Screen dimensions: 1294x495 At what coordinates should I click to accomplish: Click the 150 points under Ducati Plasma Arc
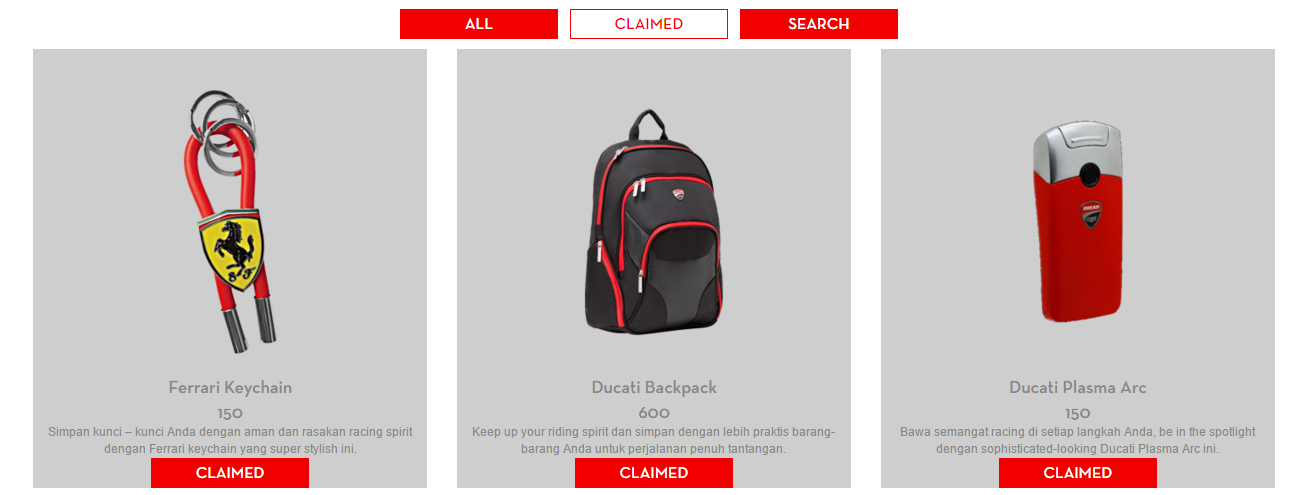tap(1078, 413)
